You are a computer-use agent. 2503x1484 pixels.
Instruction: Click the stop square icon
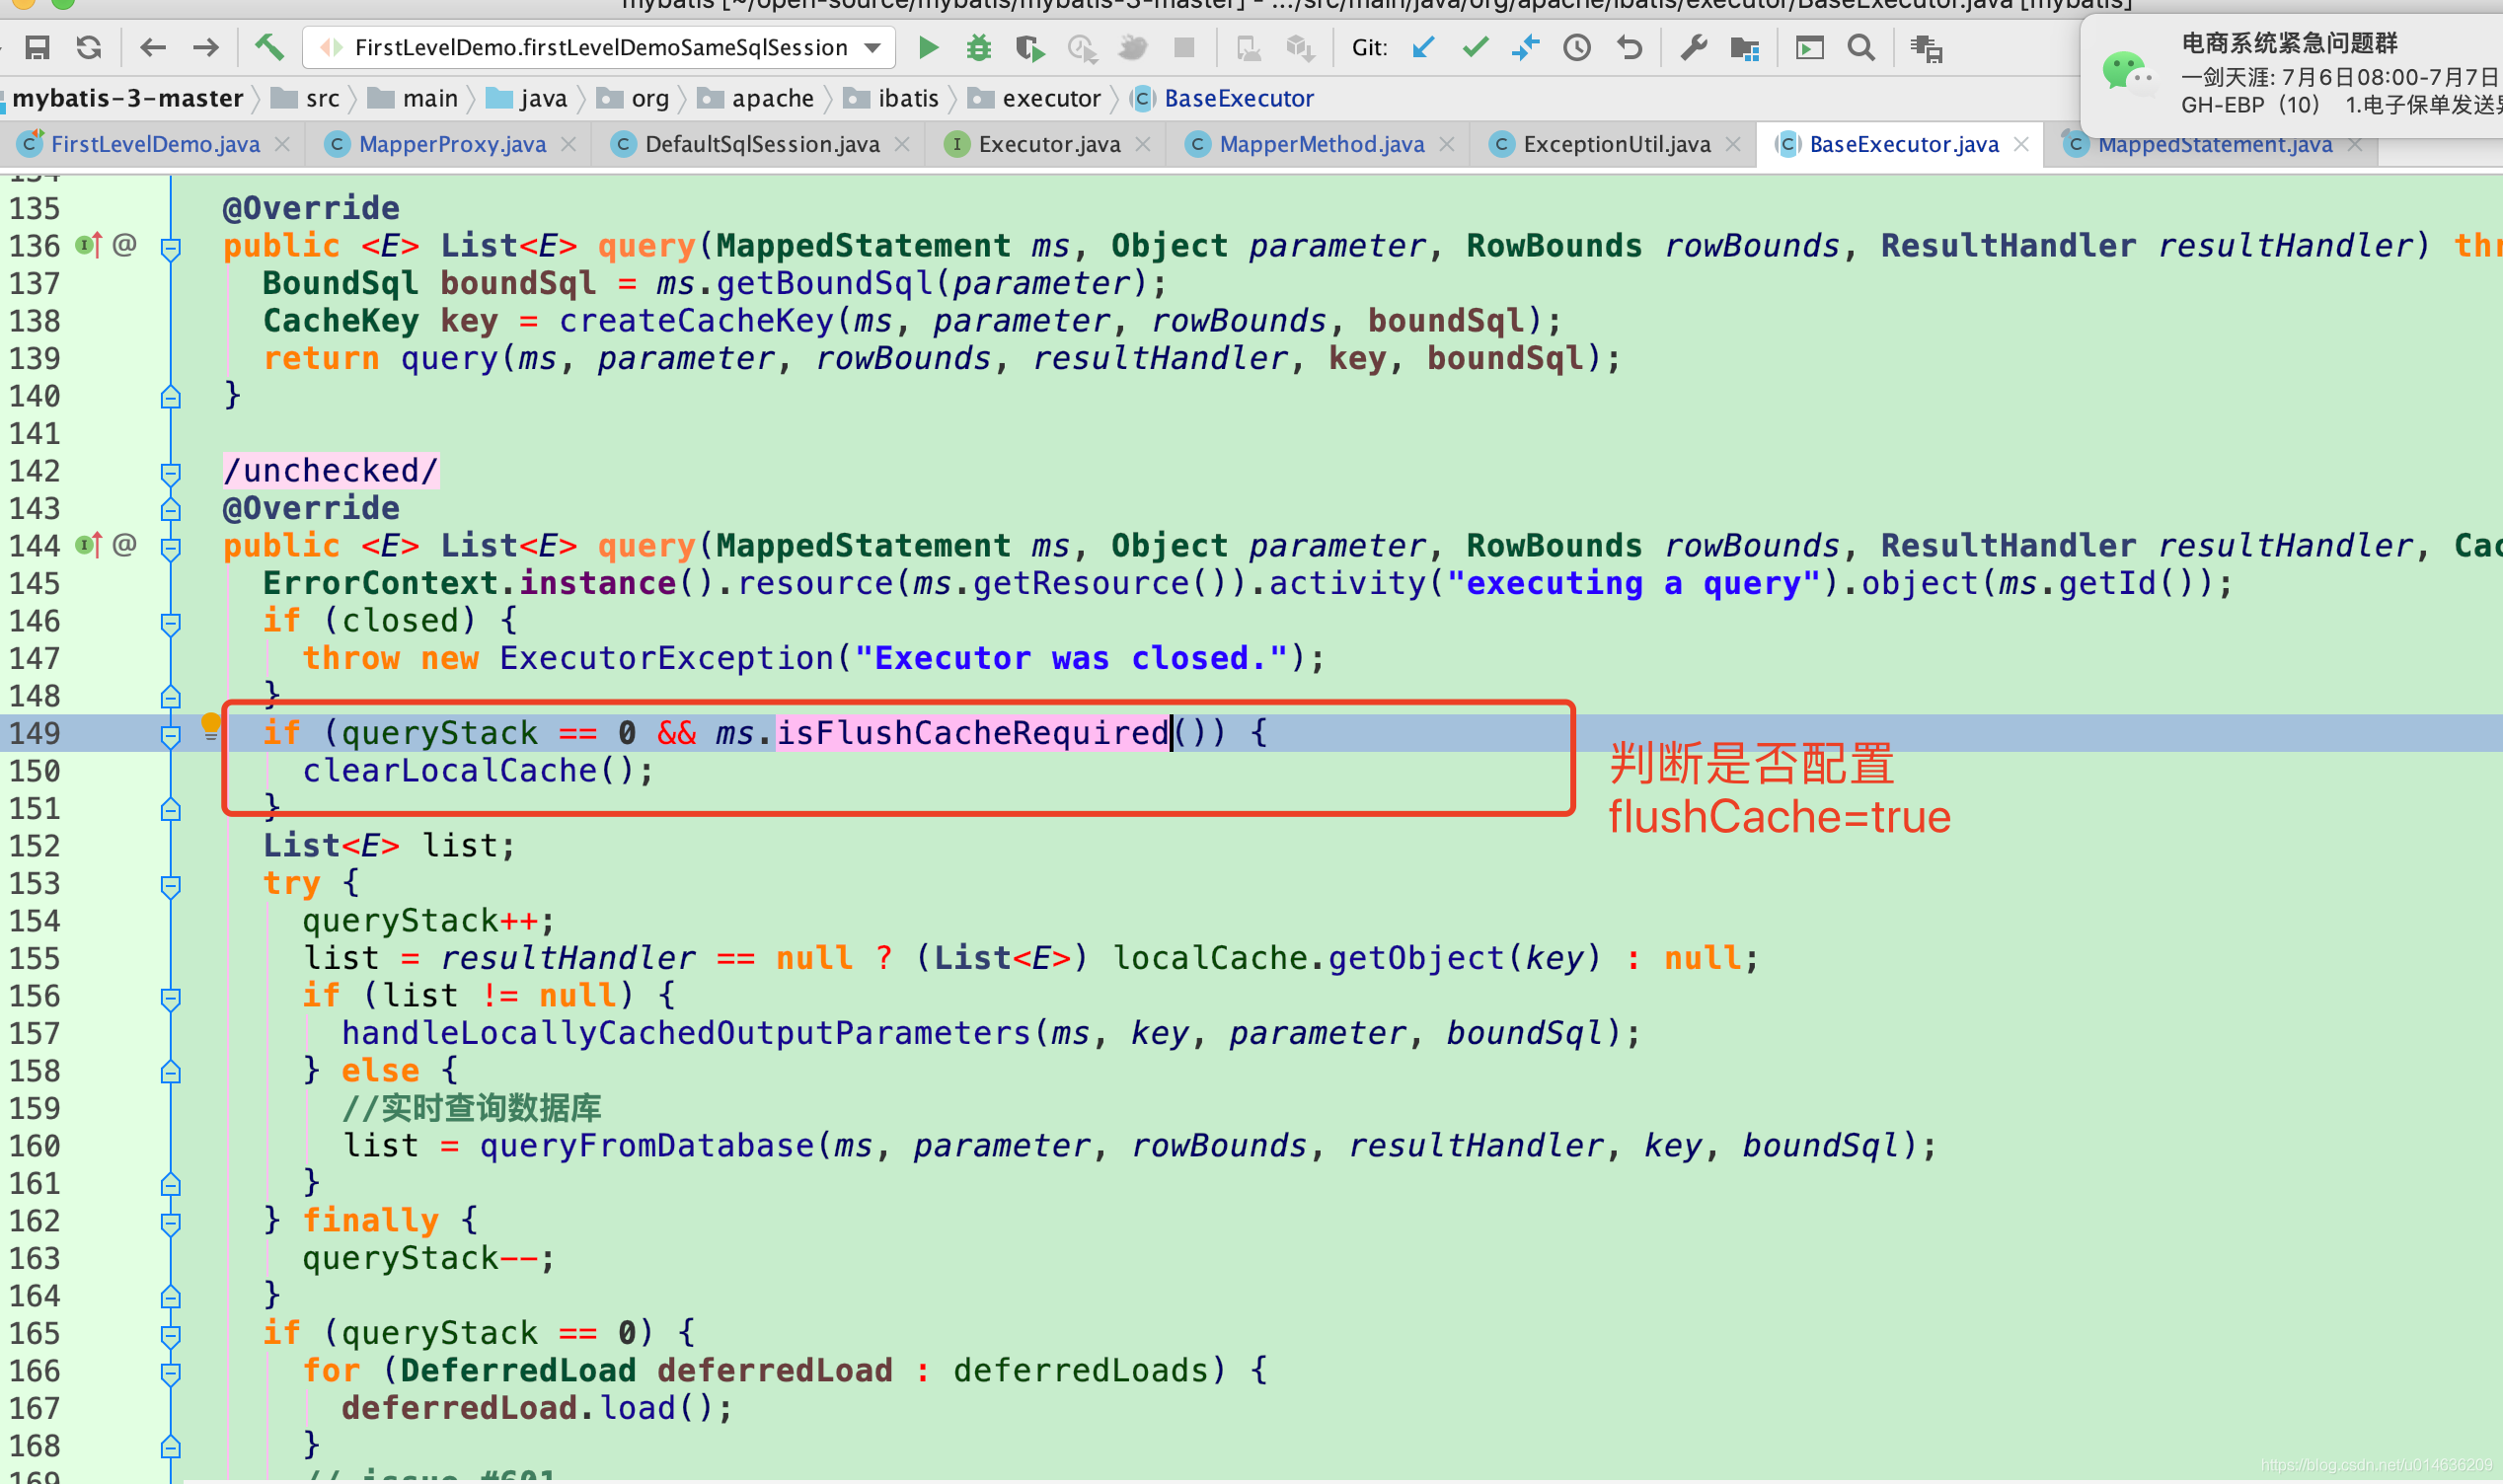pos(1184,47)
